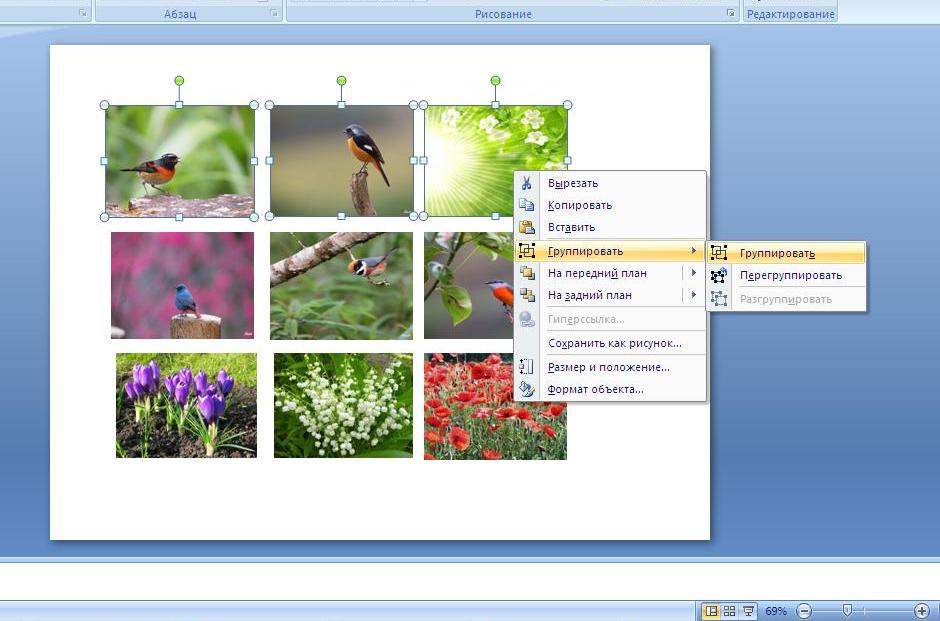Click rotation handle of second bird picture

click(341, 80)
